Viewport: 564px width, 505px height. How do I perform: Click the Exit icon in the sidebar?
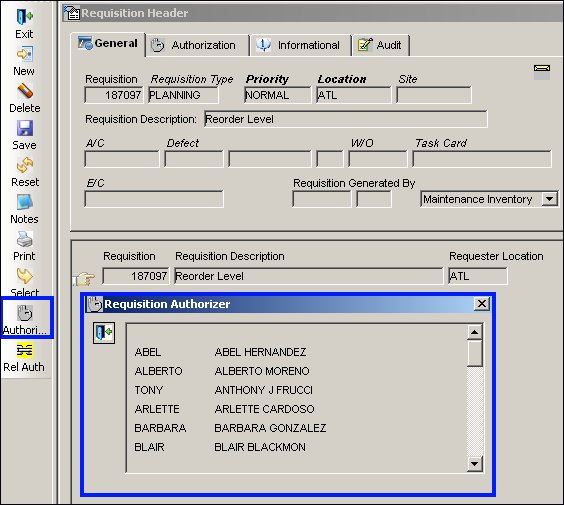[24, 17]
